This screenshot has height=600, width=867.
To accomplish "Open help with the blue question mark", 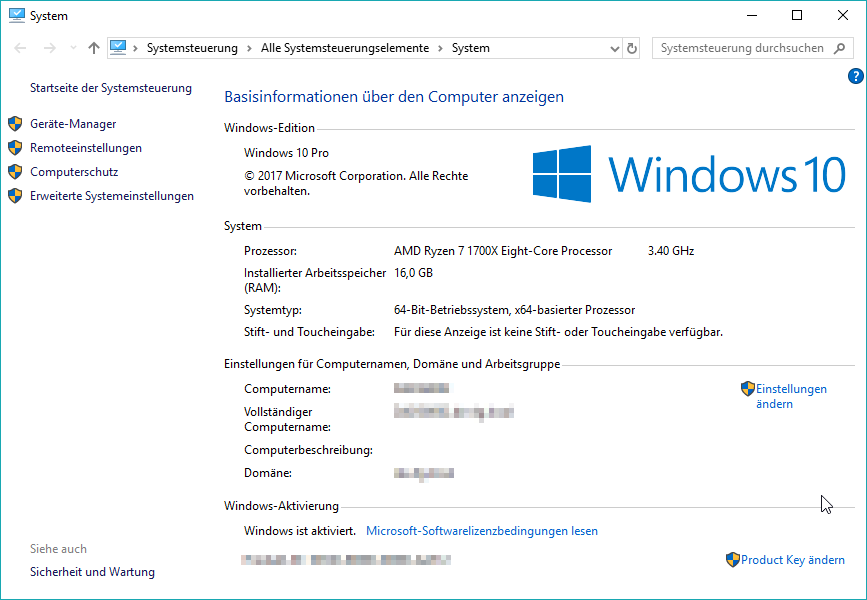I will [x=855, y=76].
